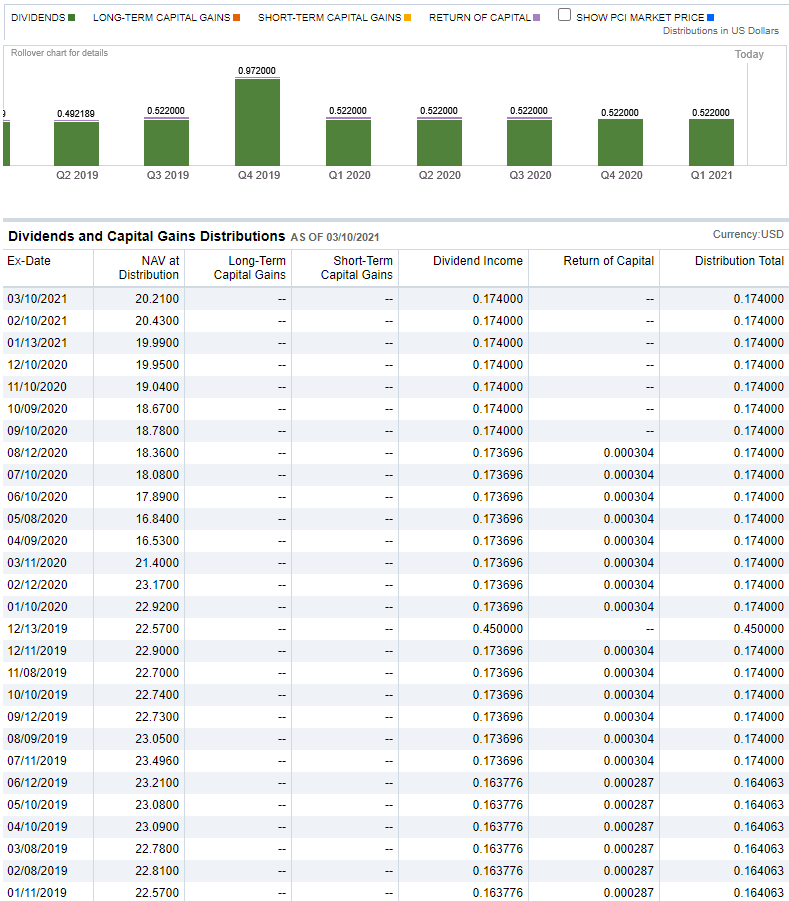Click the 01/11/2019 ex-date cell
The image size is (789, 901).
coord(37,893)
